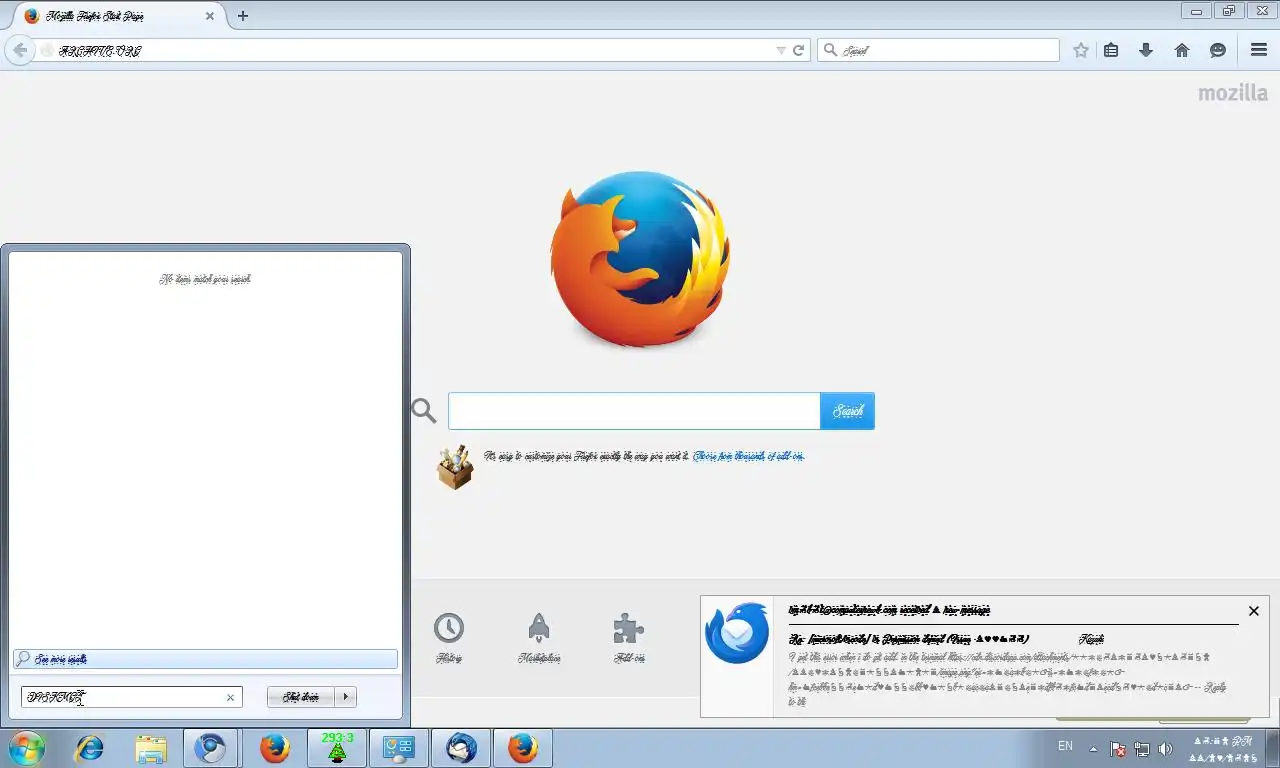Expand the Shut down options arrow

[x=346, y=697]
